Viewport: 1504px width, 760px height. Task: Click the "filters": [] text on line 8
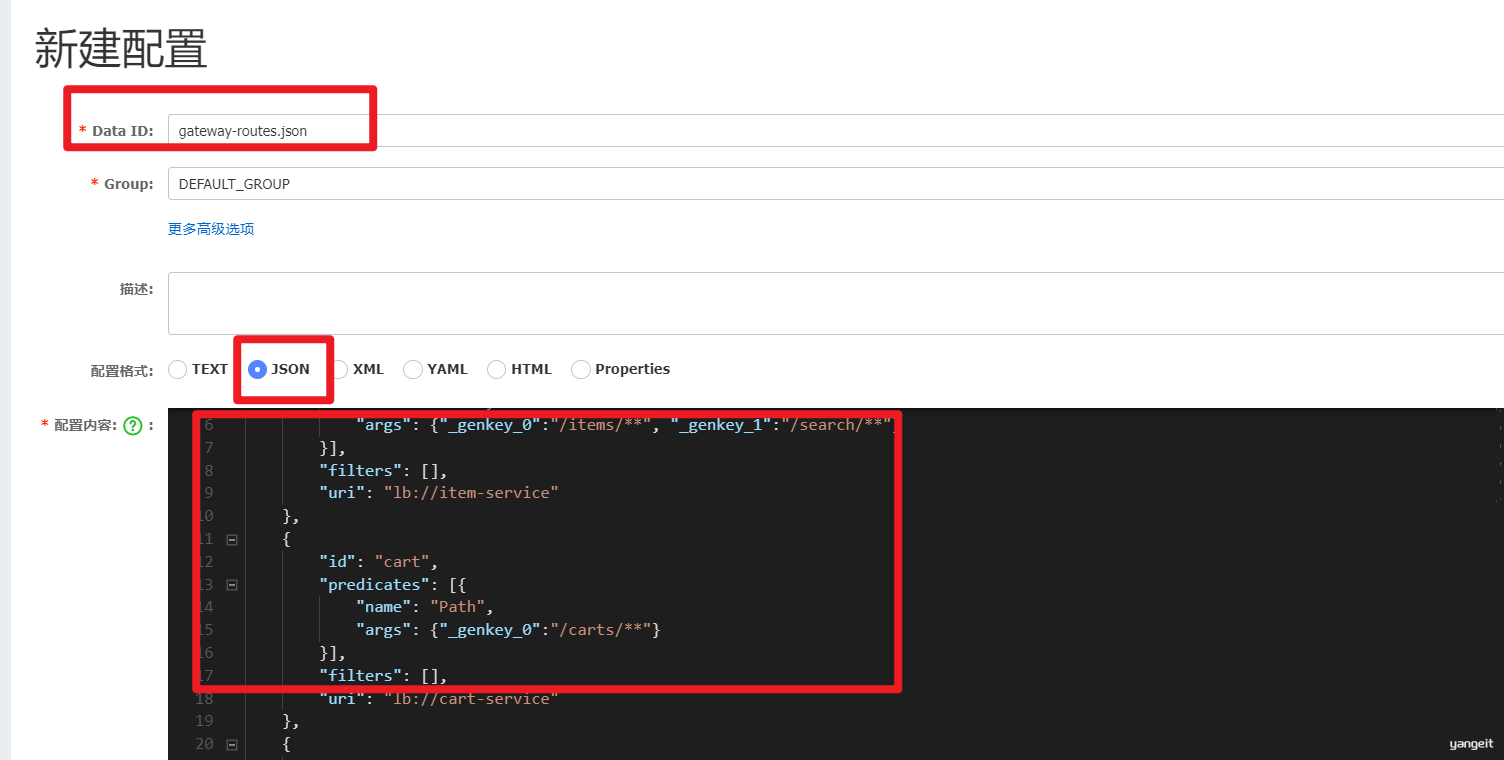(x=383, y=470)
